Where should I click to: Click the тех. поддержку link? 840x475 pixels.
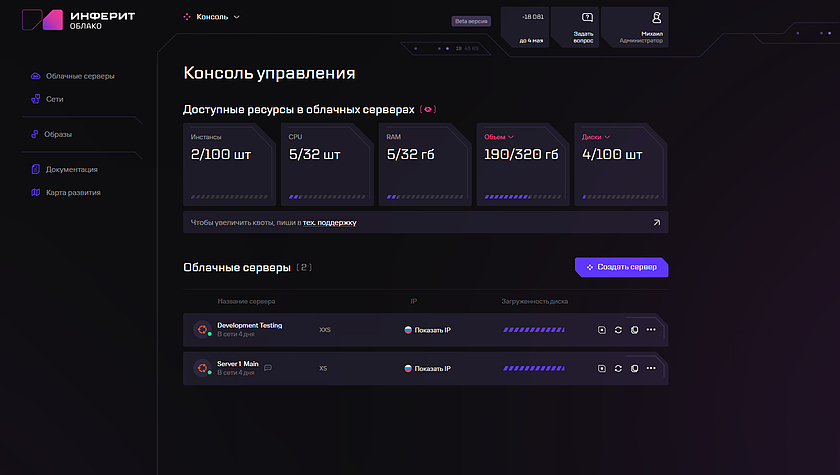(329, 223)
